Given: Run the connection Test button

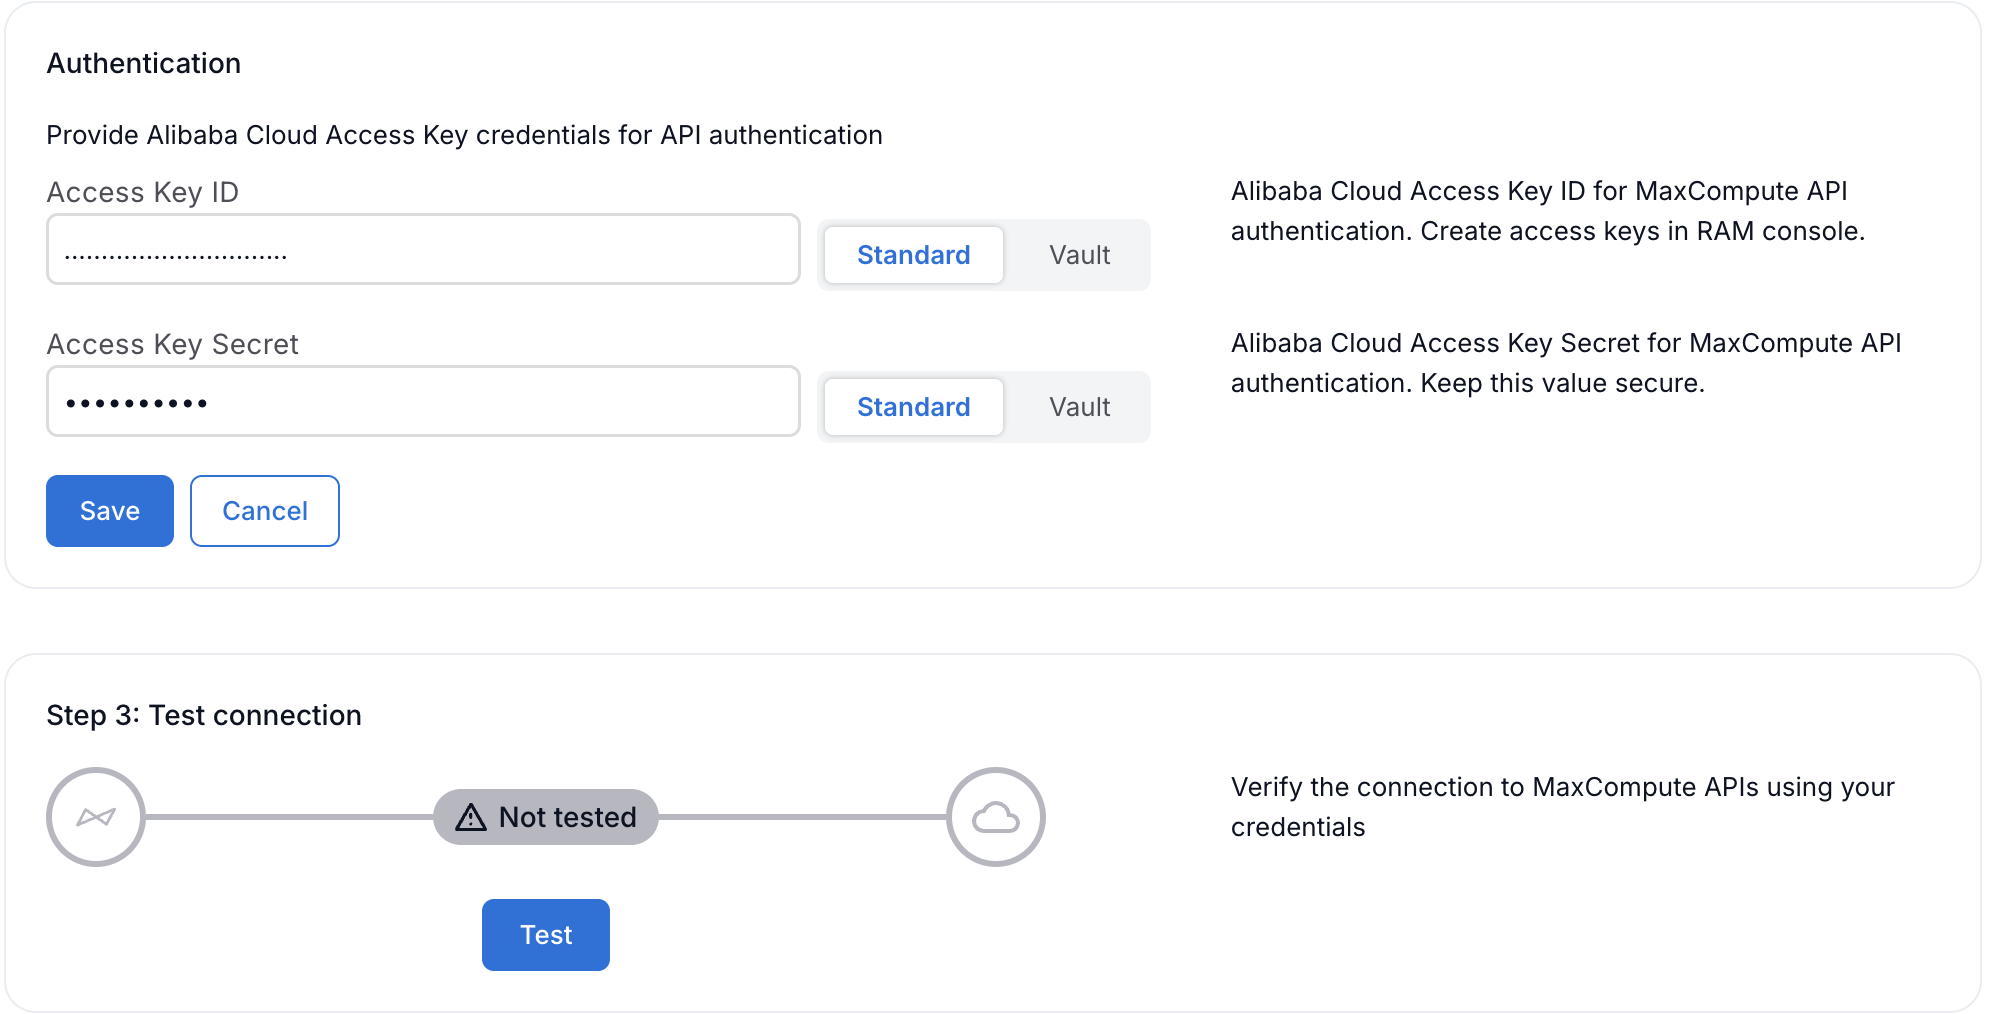Looking at the screenshot, I should [546, 935].
